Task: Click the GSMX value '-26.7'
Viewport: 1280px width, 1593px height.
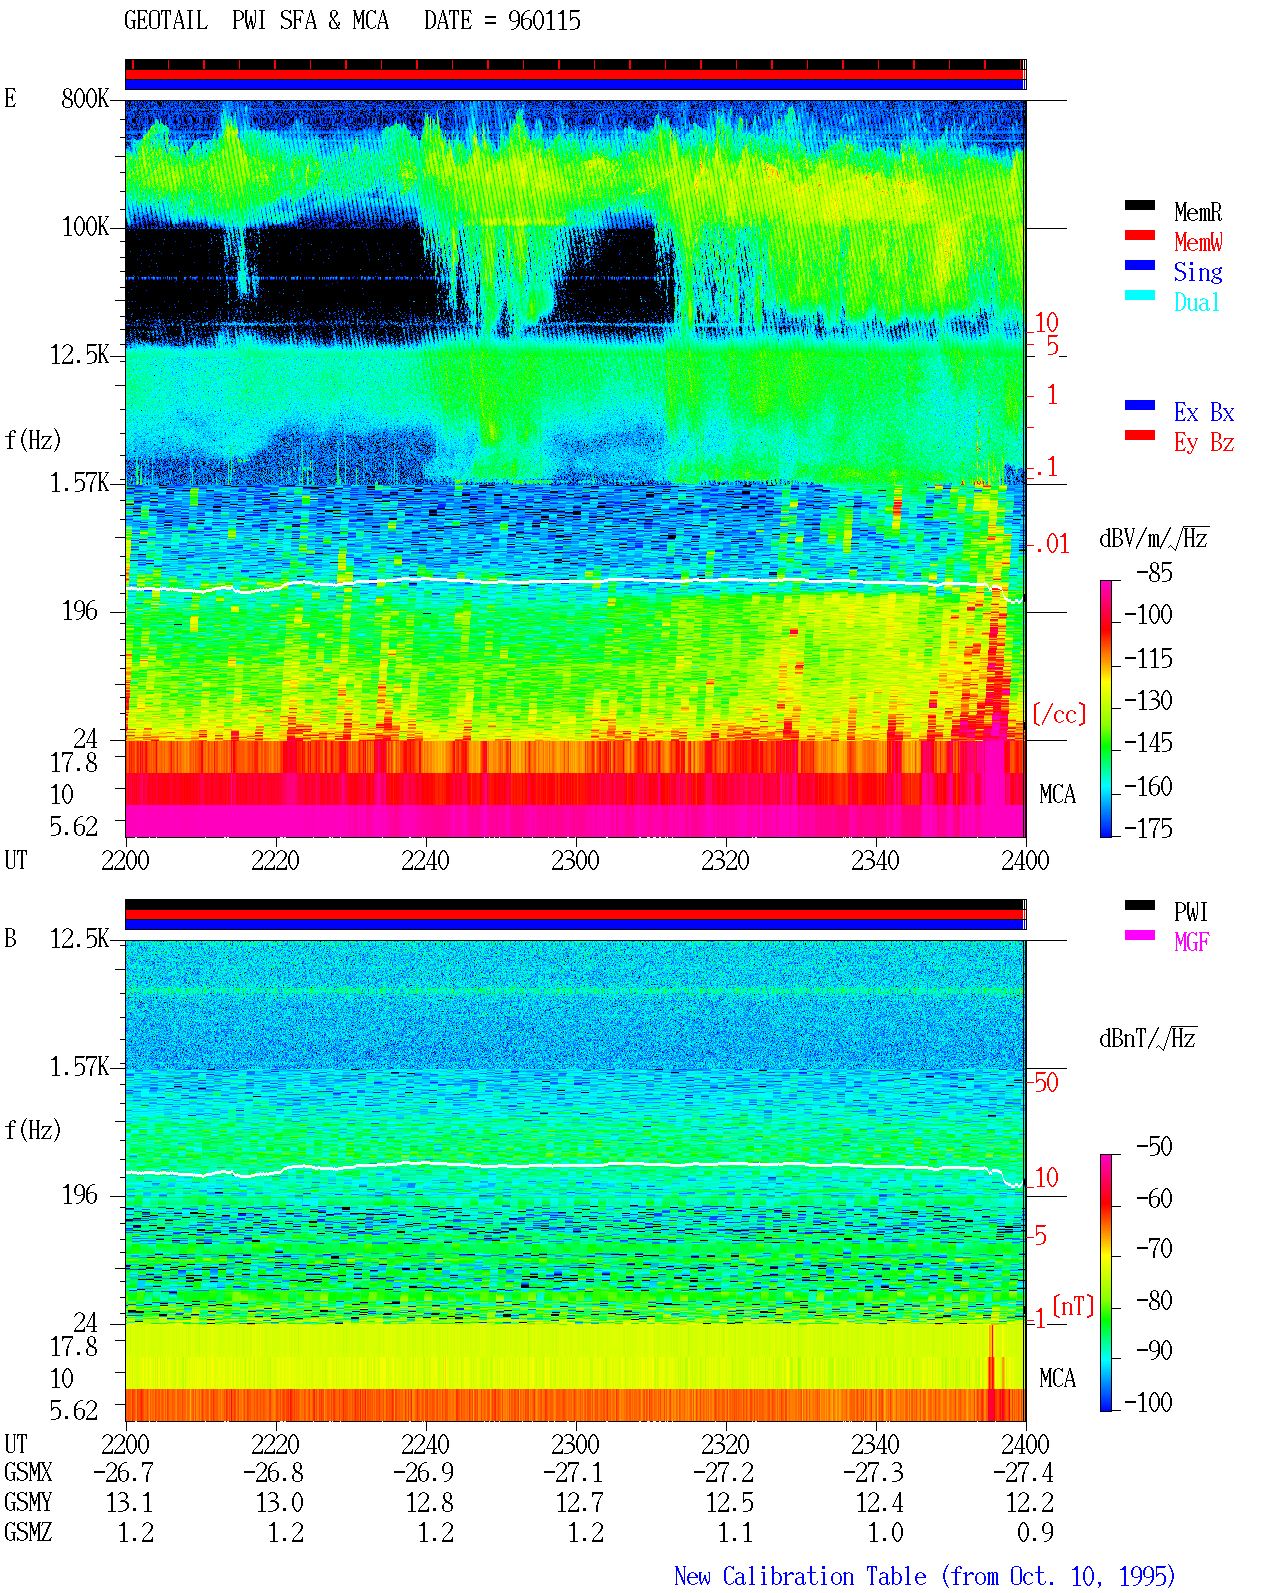Action: pos(123,1473)
